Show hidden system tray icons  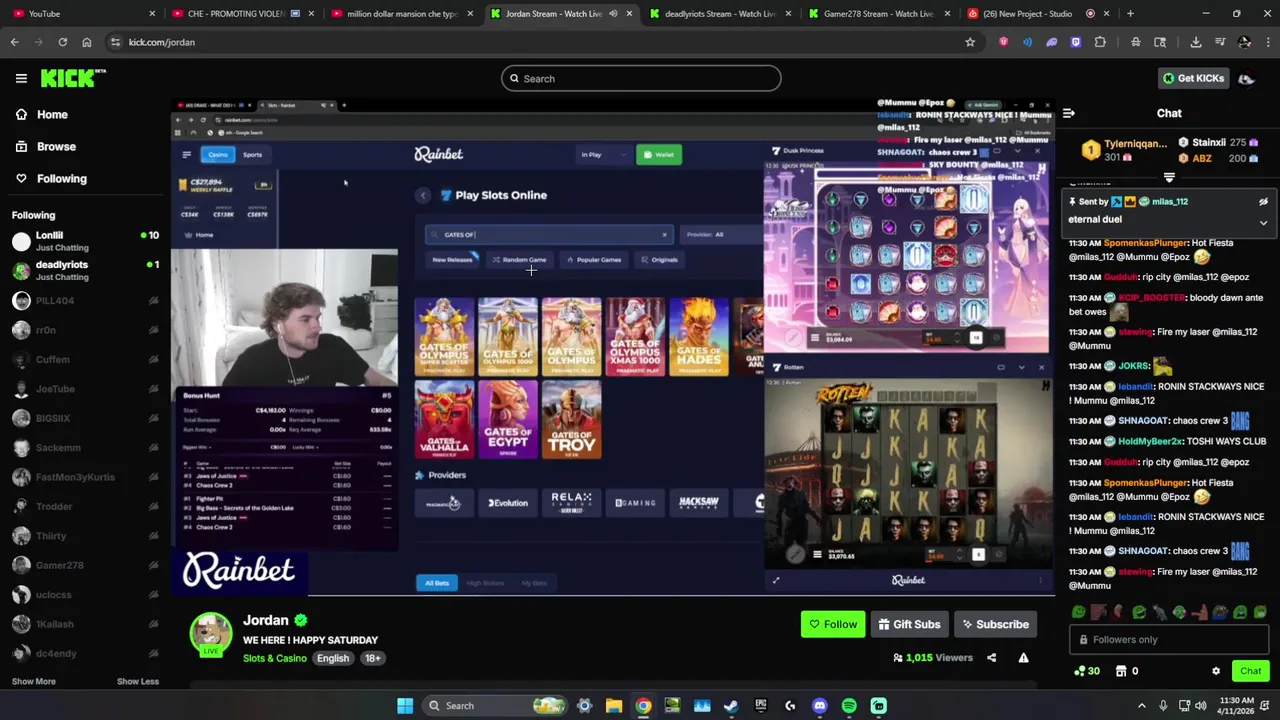[x=1141, y=706]
